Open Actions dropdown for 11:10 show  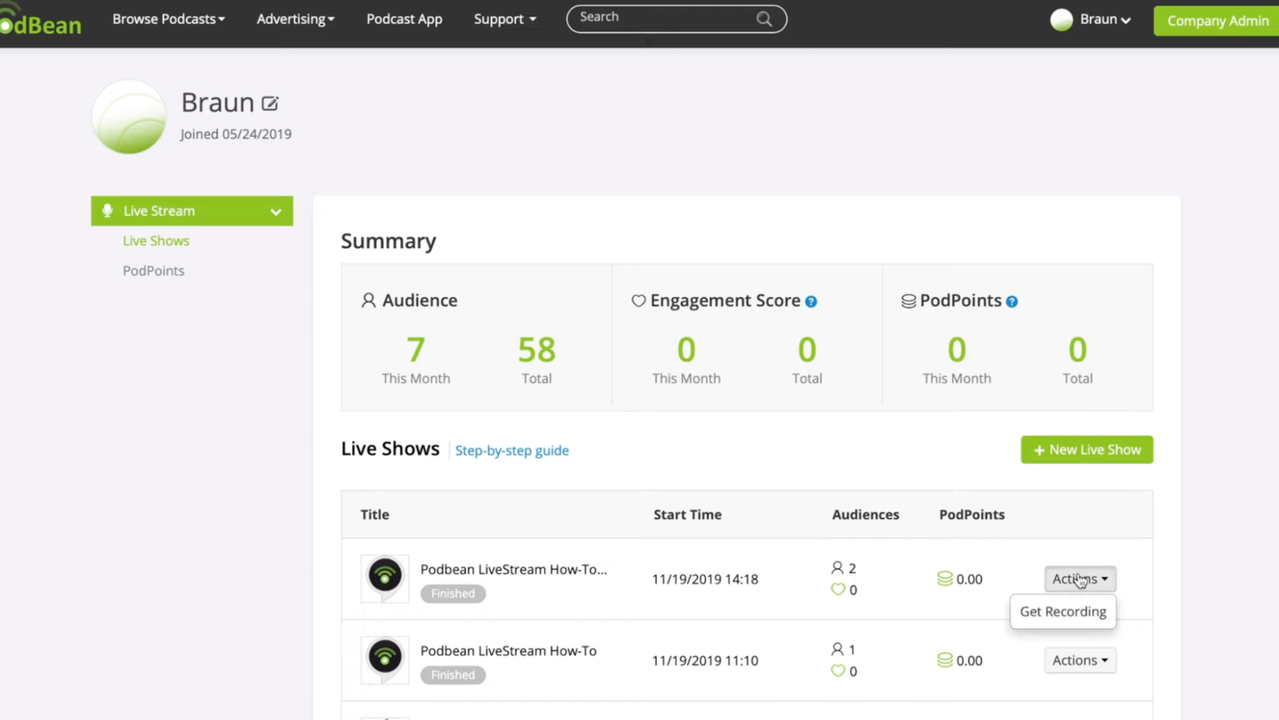coord(1079,660)
